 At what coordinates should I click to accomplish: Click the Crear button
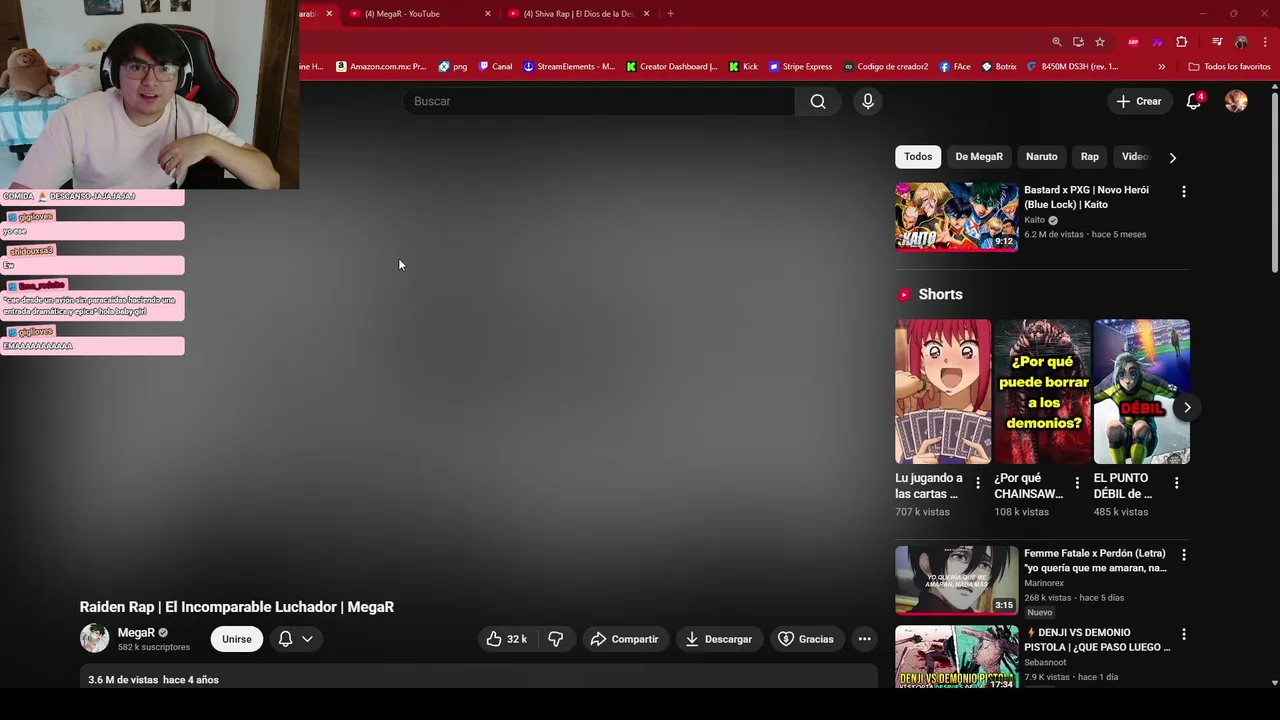click(x=1139, y=101)
